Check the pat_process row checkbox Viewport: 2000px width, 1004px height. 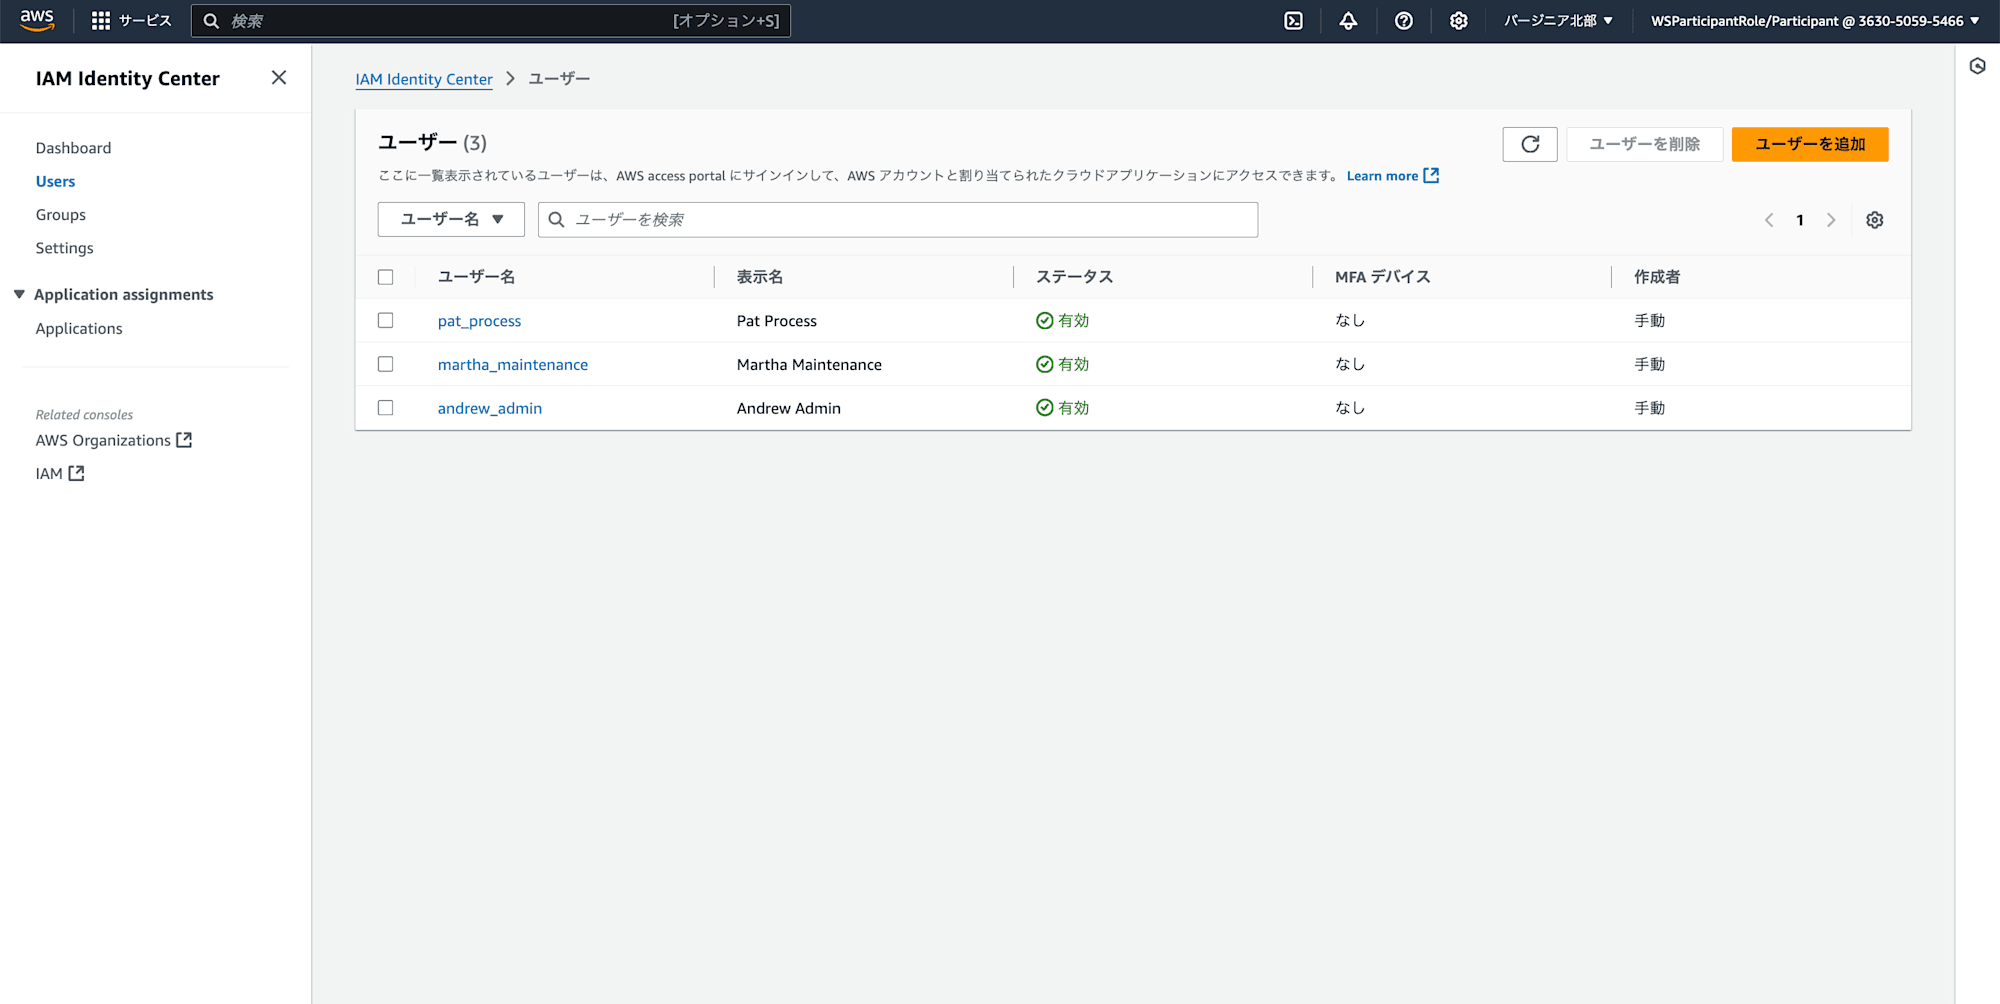tap(386, 320)
